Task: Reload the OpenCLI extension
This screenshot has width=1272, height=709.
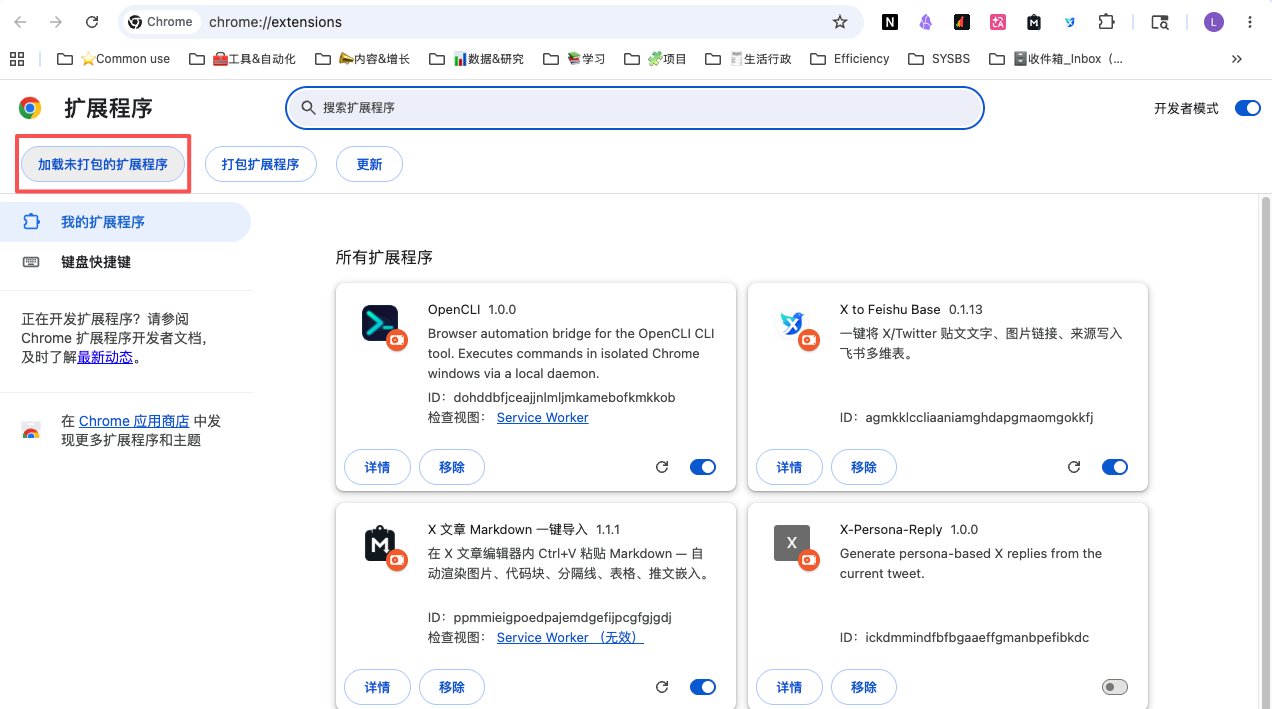Action: point(661,467)
